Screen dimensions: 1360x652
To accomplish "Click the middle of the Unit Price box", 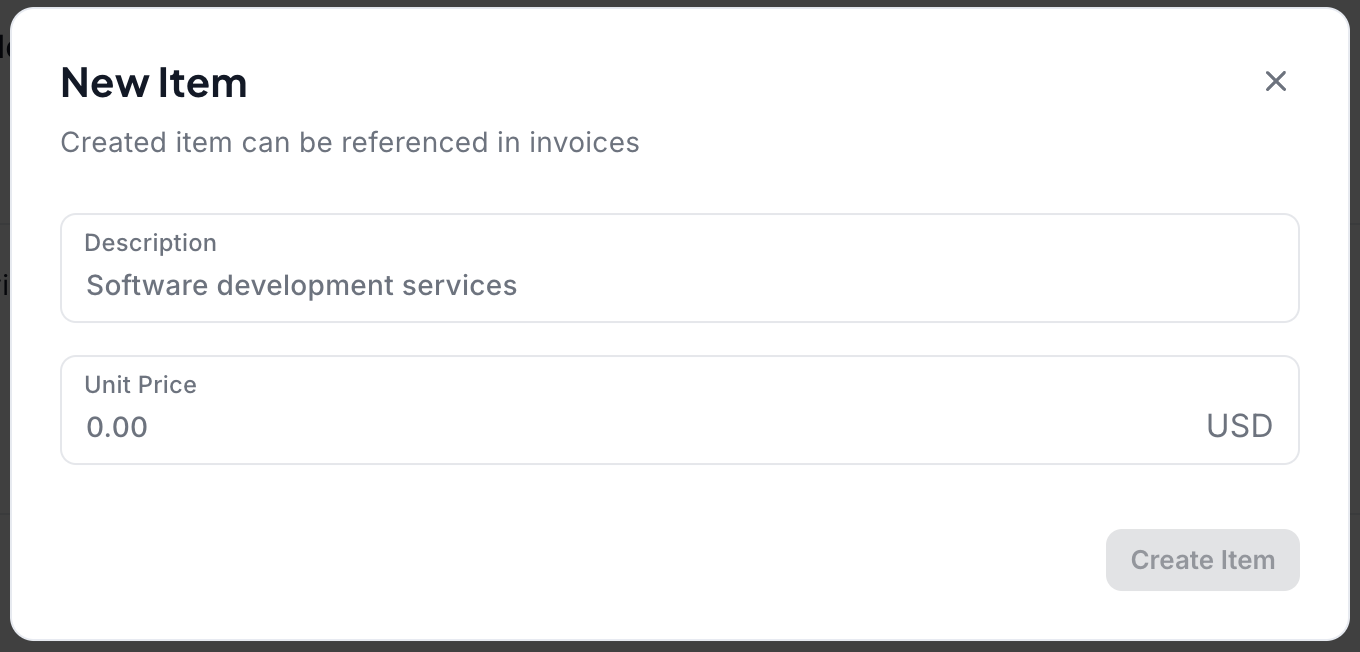I will [x=680, y=410].
